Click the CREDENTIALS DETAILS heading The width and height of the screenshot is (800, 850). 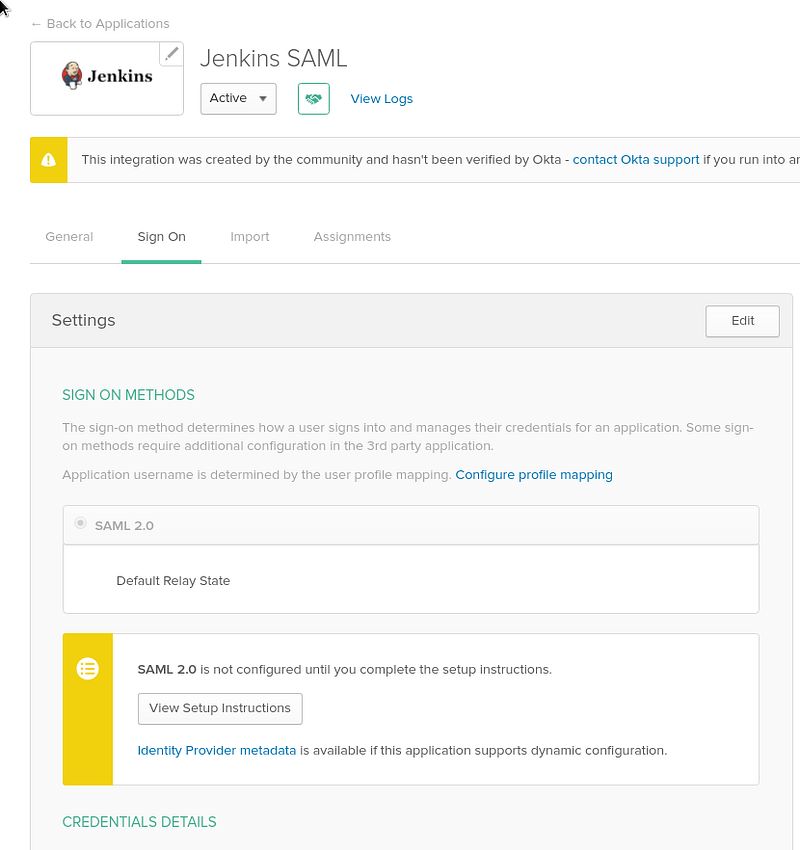click(139, 822)
